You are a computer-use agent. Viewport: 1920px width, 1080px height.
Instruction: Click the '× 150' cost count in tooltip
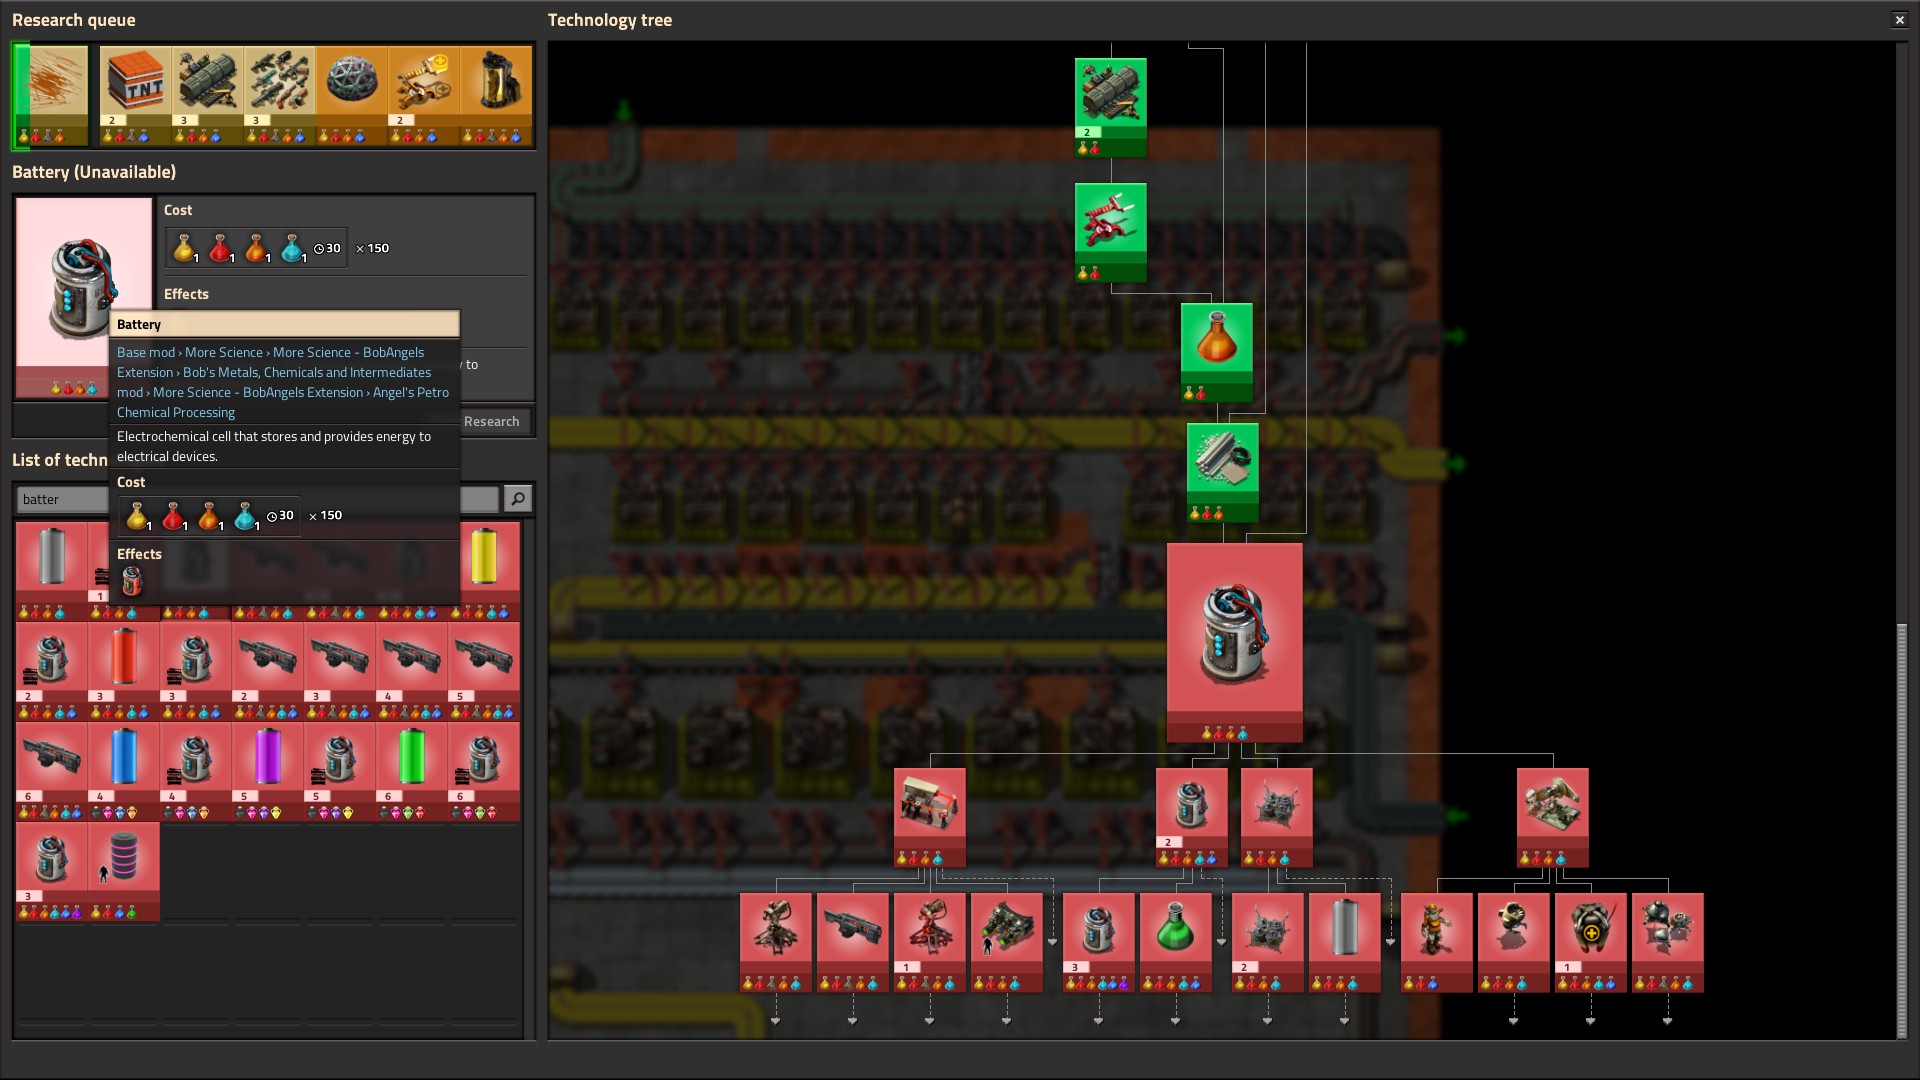click(326, 516)
